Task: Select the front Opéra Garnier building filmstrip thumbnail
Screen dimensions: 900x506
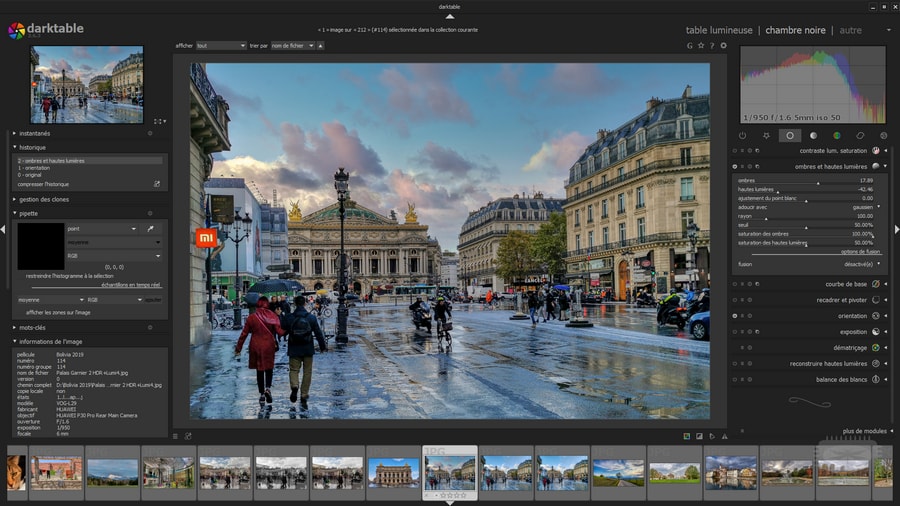Action: [x=394, y=473]
